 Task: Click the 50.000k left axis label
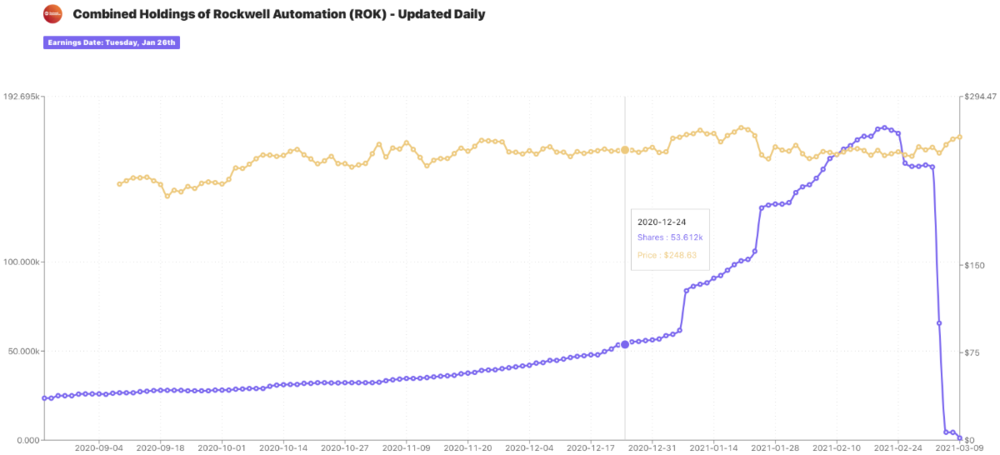(x=24, y=351)
